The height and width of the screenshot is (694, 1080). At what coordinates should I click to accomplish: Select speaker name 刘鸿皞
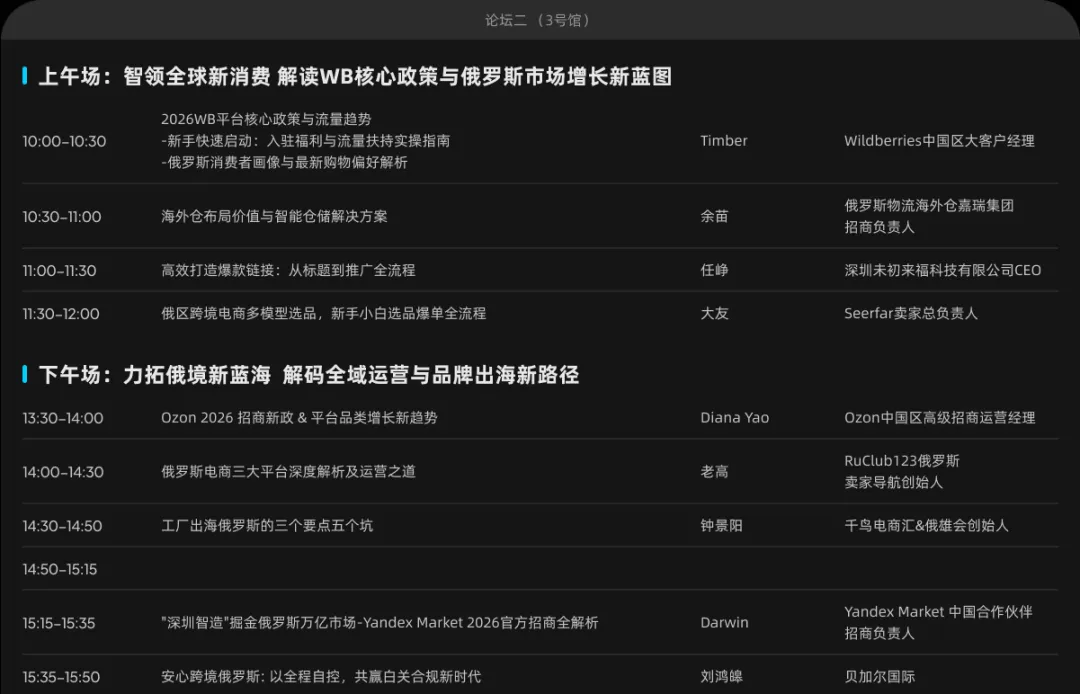point(721,677)
